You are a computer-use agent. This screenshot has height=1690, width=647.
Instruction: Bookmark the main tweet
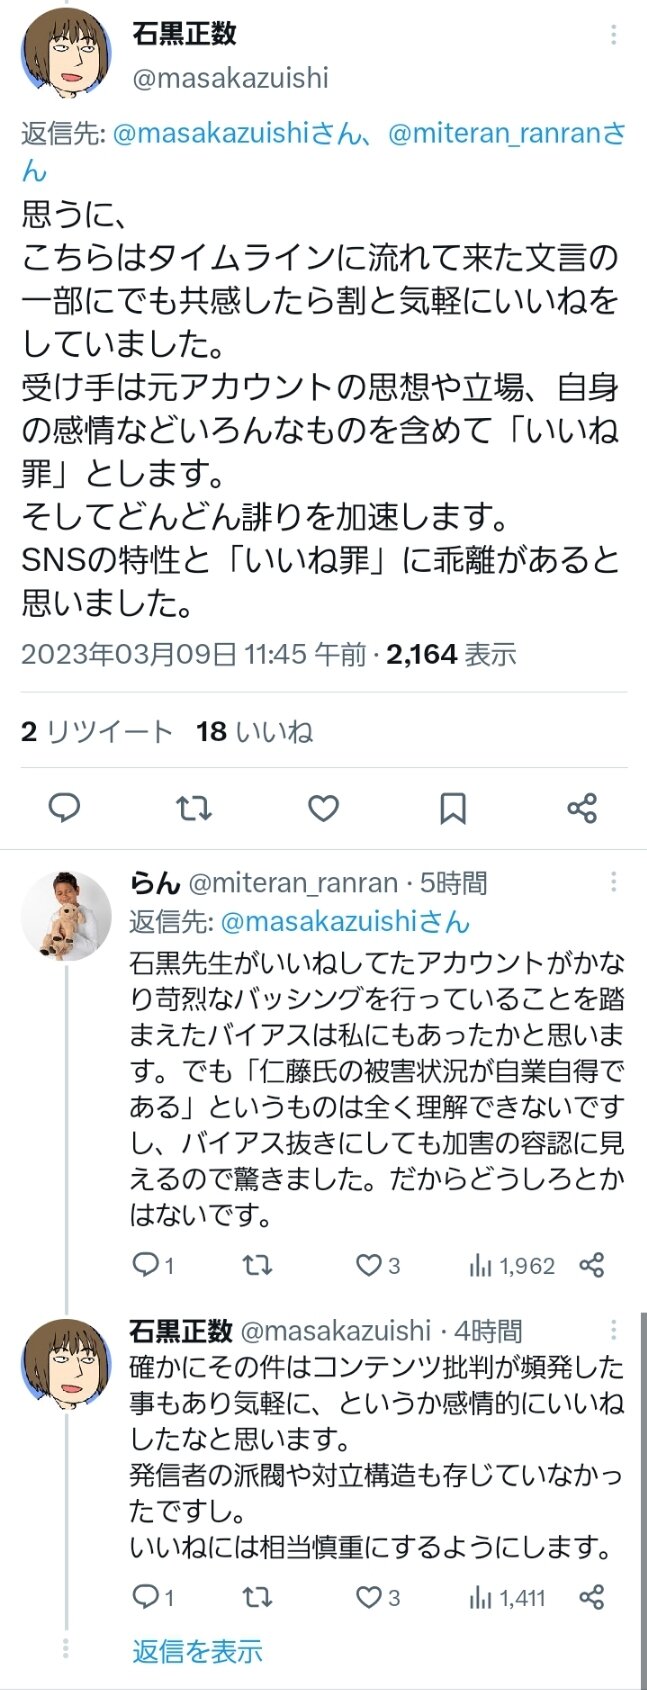[x=453, y=808]
